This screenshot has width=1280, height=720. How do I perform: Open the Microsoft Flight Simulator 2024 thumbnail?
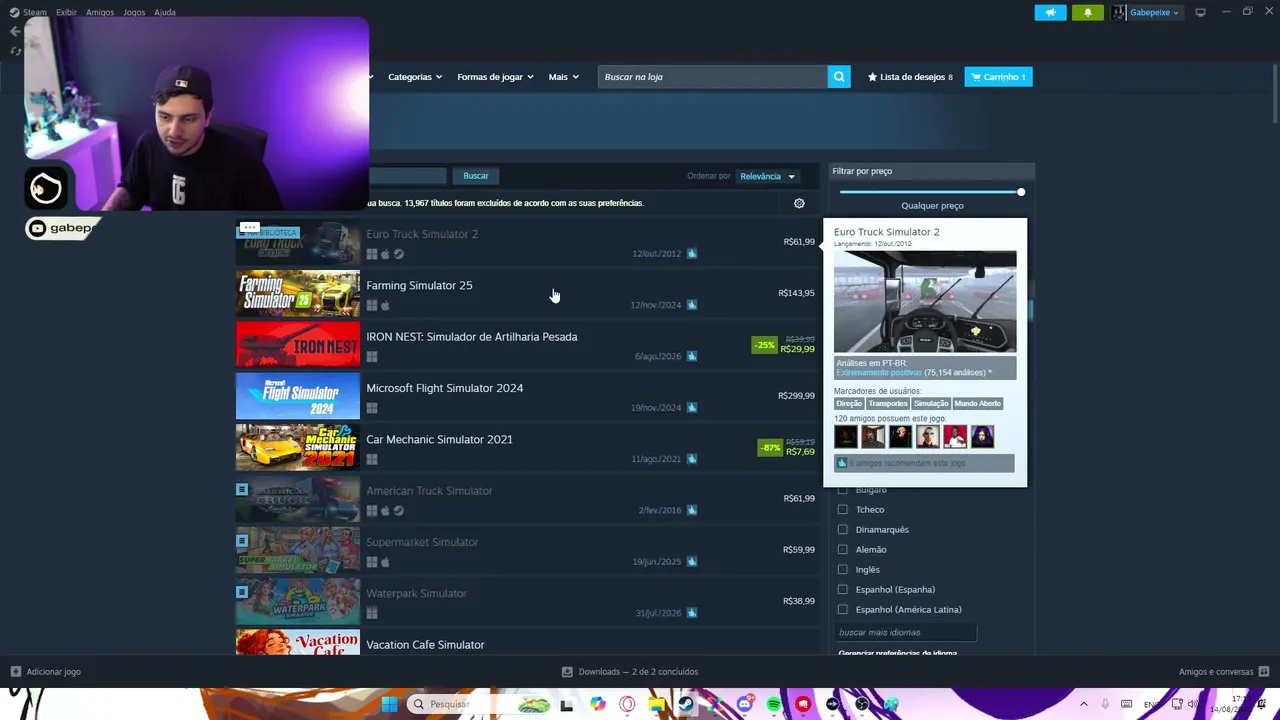(298, 396)
